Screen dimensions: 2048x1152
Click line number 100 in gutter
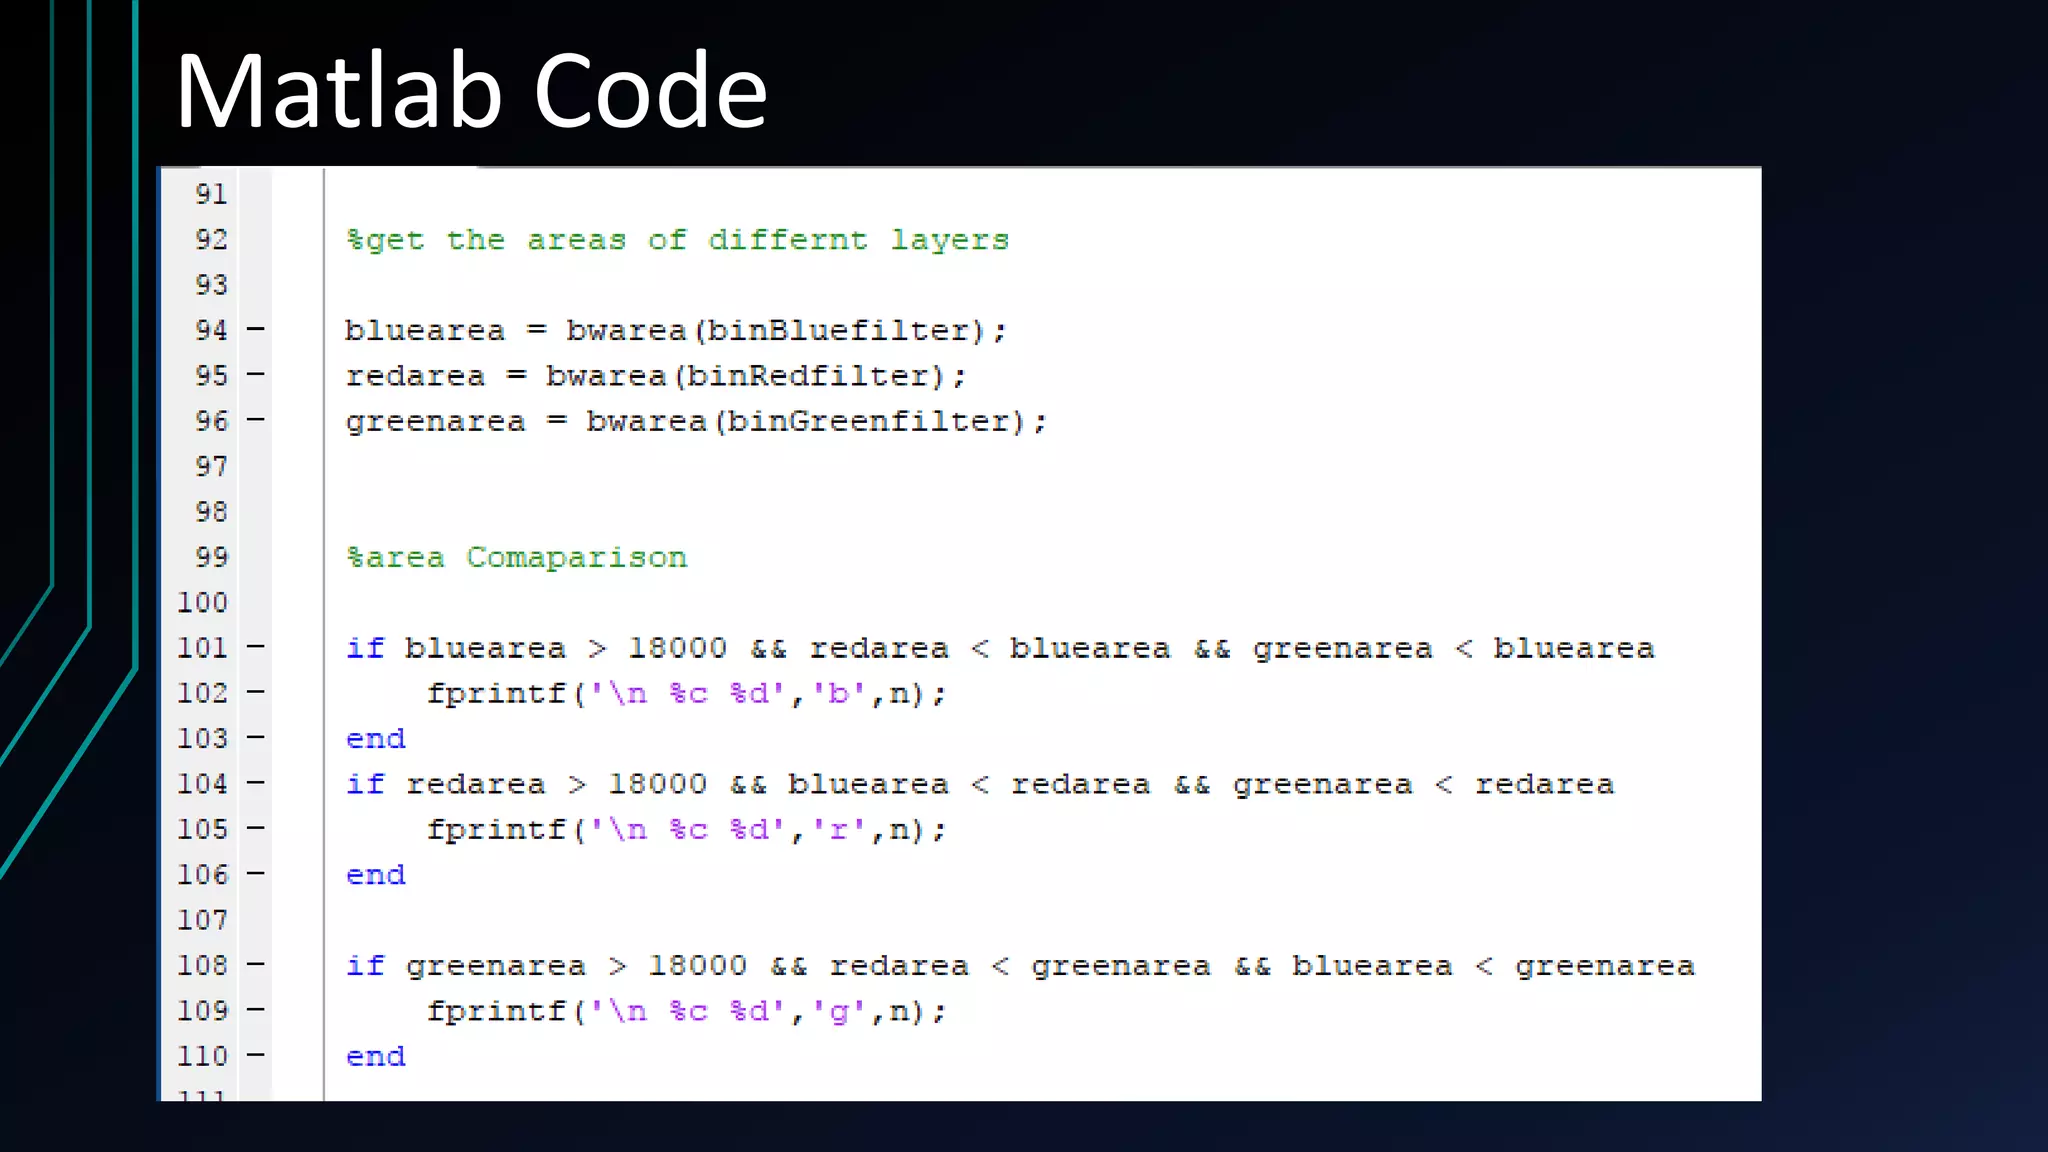click(x=203, y=603)
